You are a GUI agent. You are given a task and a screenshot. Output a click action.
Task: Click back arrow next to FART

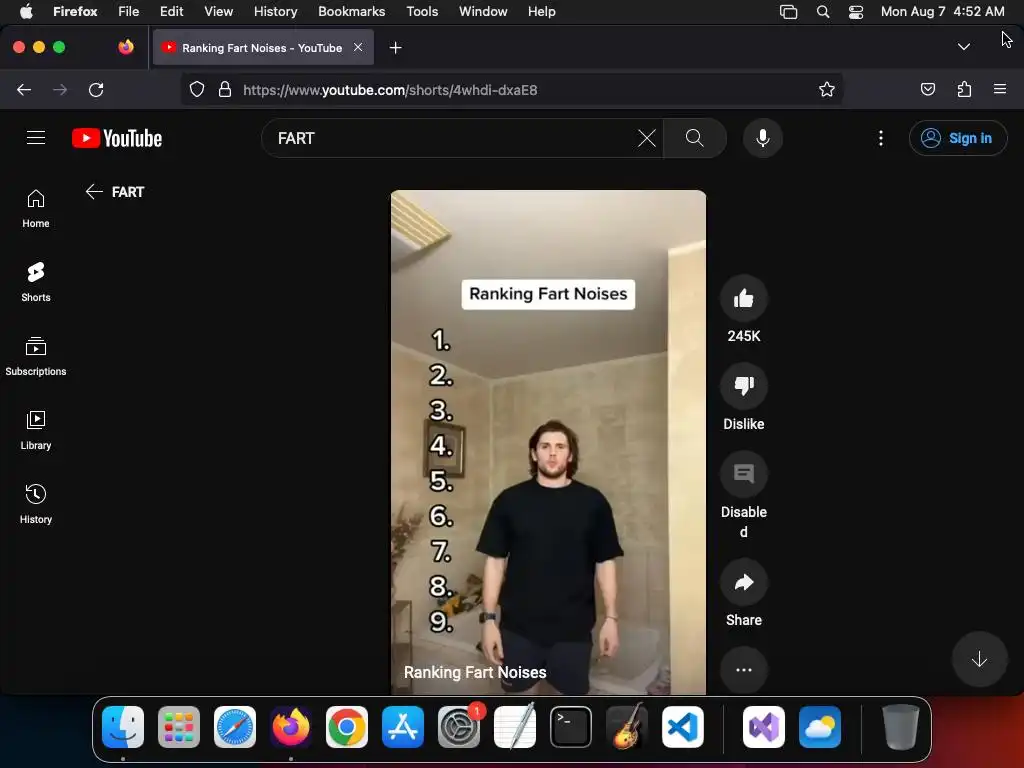[x=94, y=191]
